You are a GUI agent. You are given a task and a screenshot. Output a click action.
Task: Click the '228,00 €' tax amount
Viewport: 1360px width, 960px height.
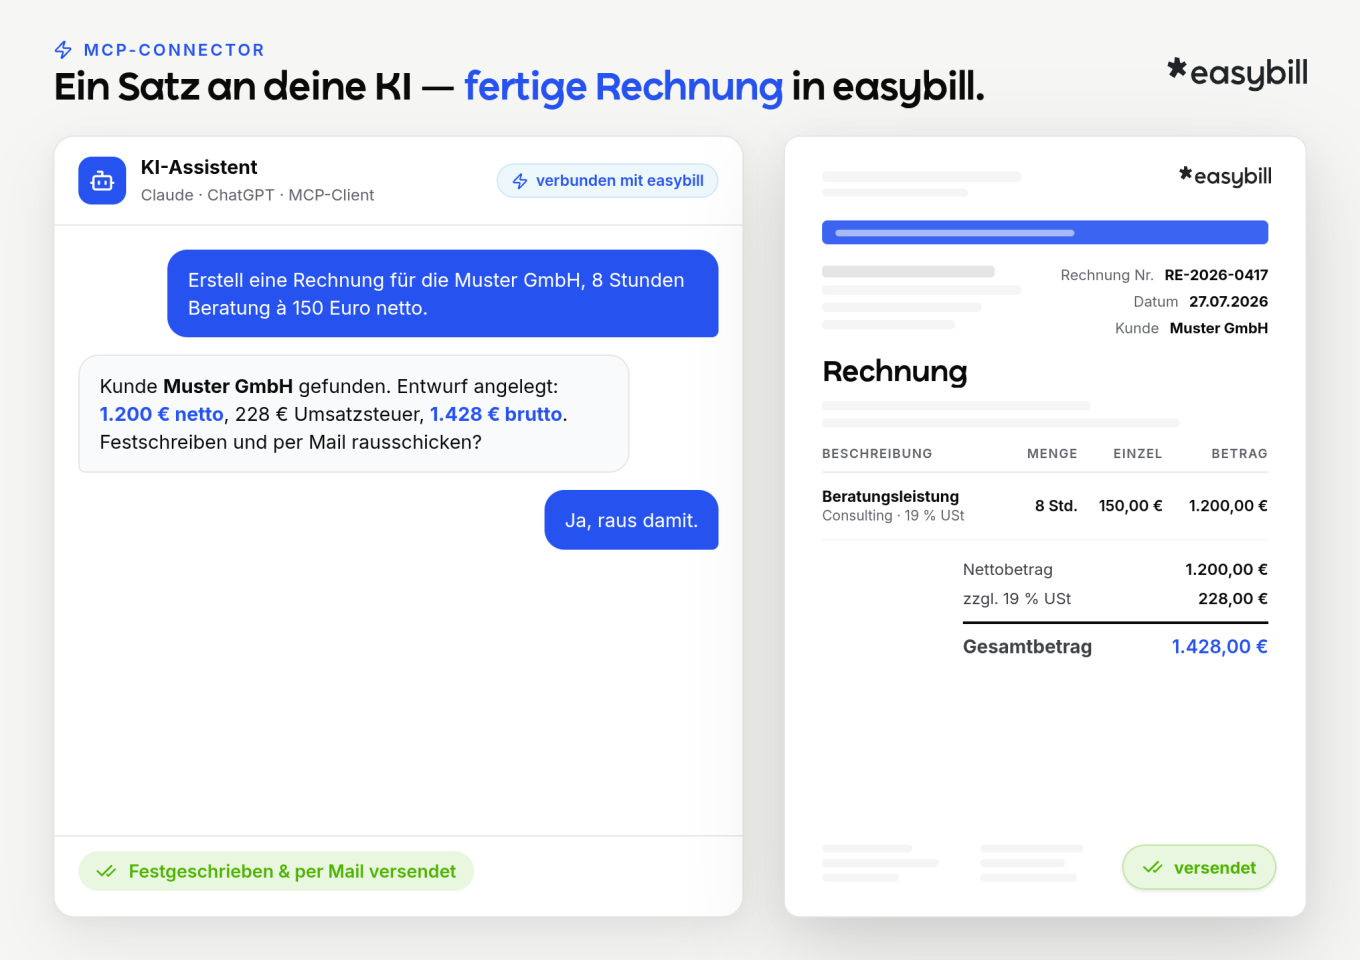coord(1233,599)
